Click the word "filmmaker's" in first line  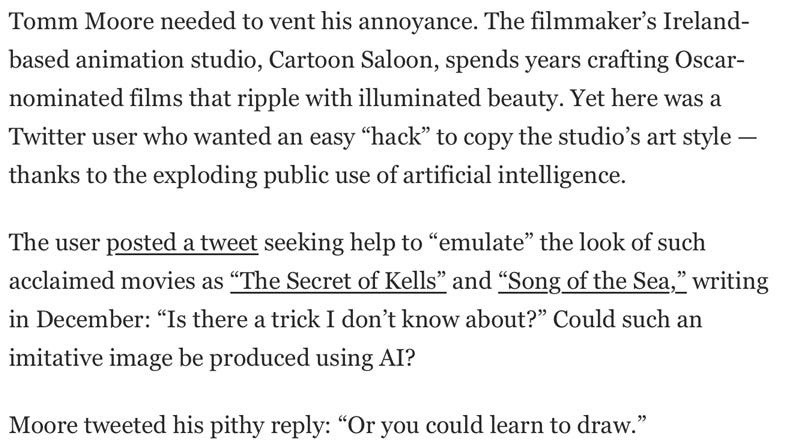pyautogui.click(x=560, y=21)
